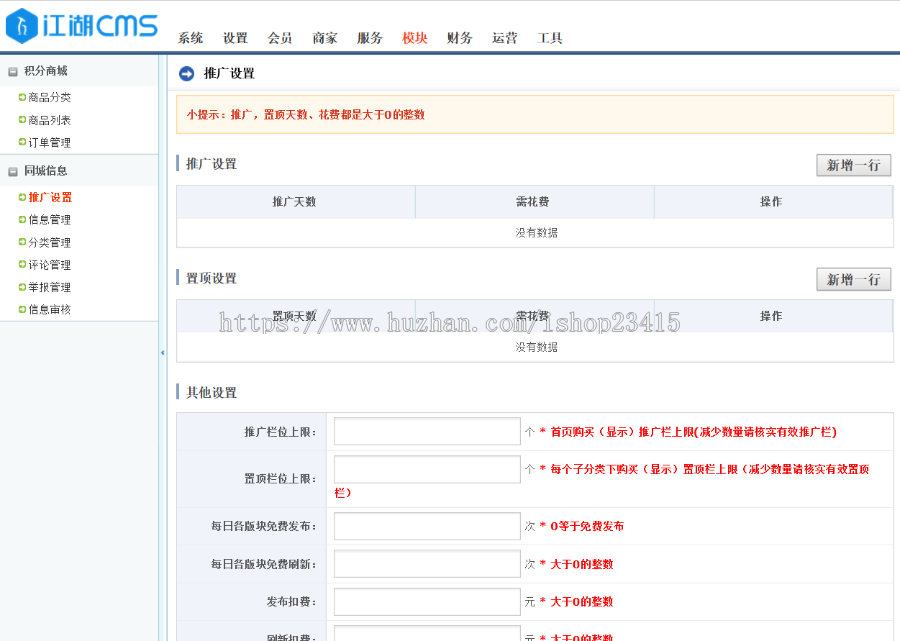900x641 pixels.
Task: Click the 0等于免费发布 hint text
Action: [587, 526]
